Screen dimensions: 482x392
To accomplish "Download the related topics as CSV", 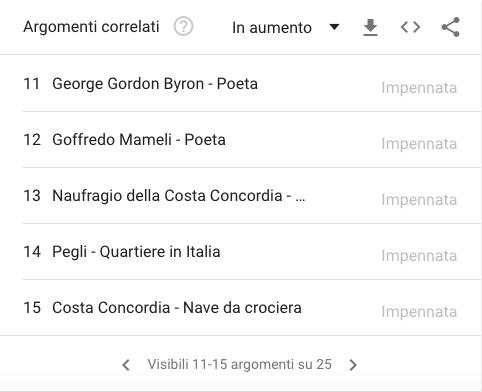I will coord(370,27).
